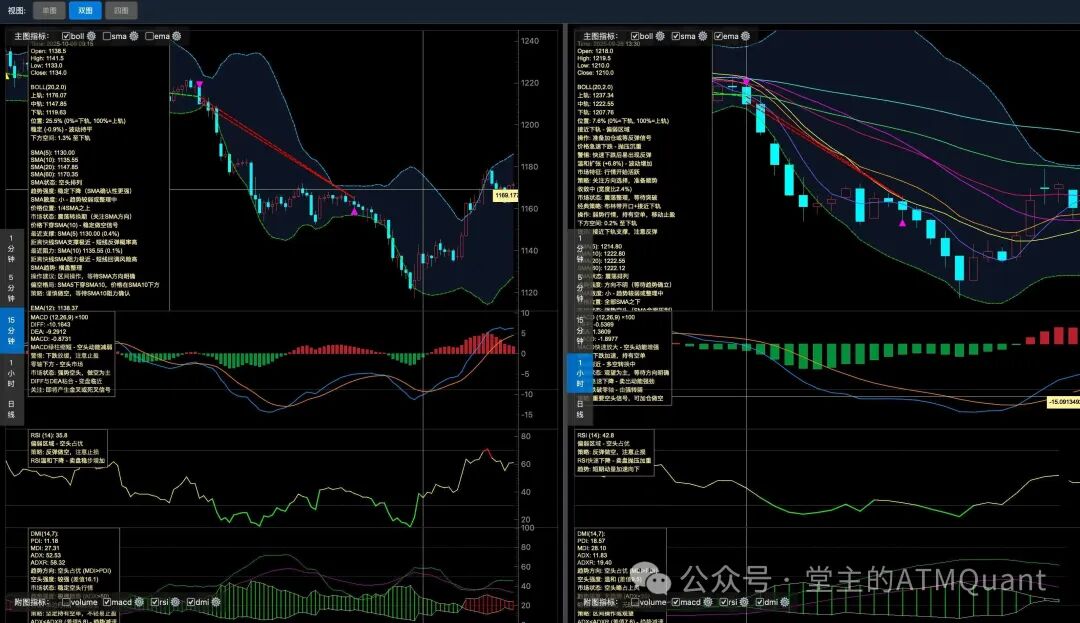Open rsi settings gear in left sub-indicators
The image size is (1080, 623).
pos(175,602)
